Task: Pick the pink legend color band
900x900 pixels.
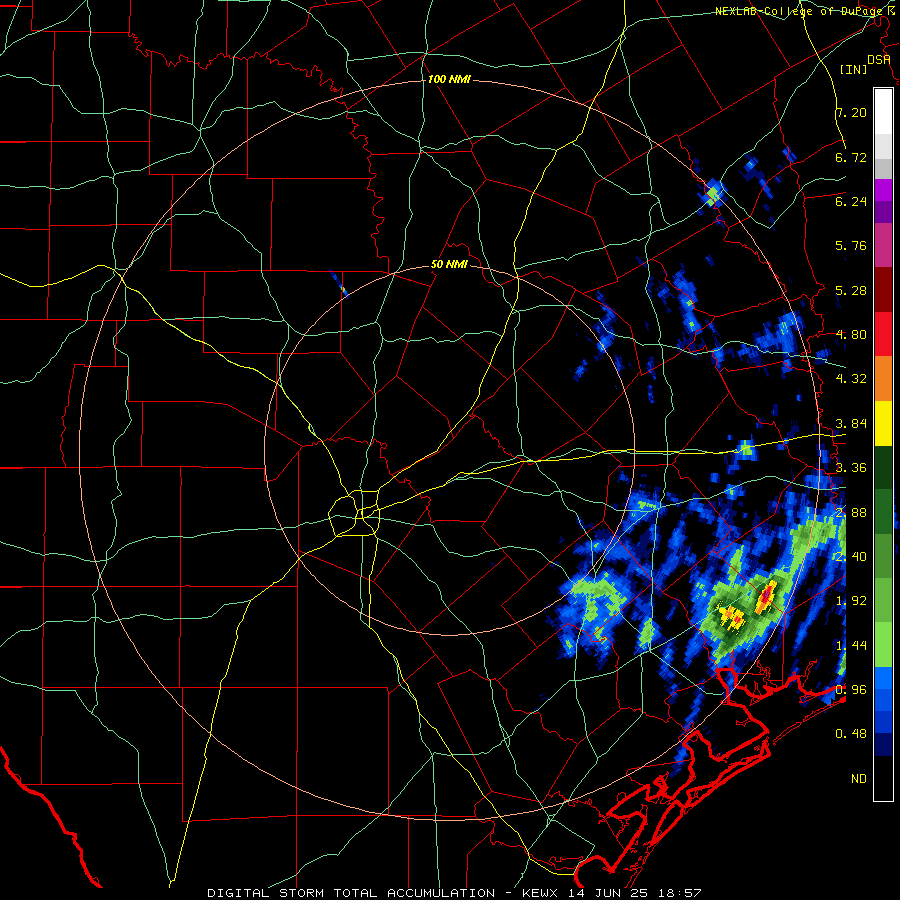Action: (883, 245)
